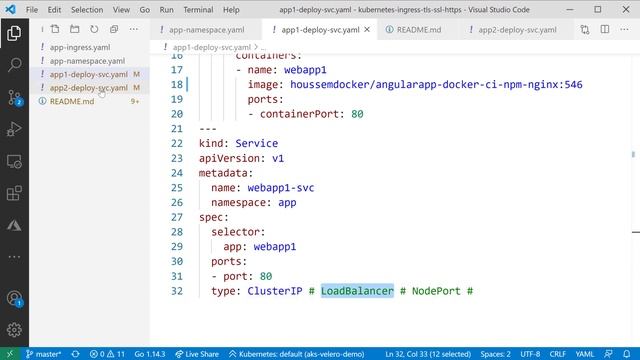The image size is (640, 360).
Task: Open changes compare icon in editor toolbar
Action: click(x=585, y=29)
